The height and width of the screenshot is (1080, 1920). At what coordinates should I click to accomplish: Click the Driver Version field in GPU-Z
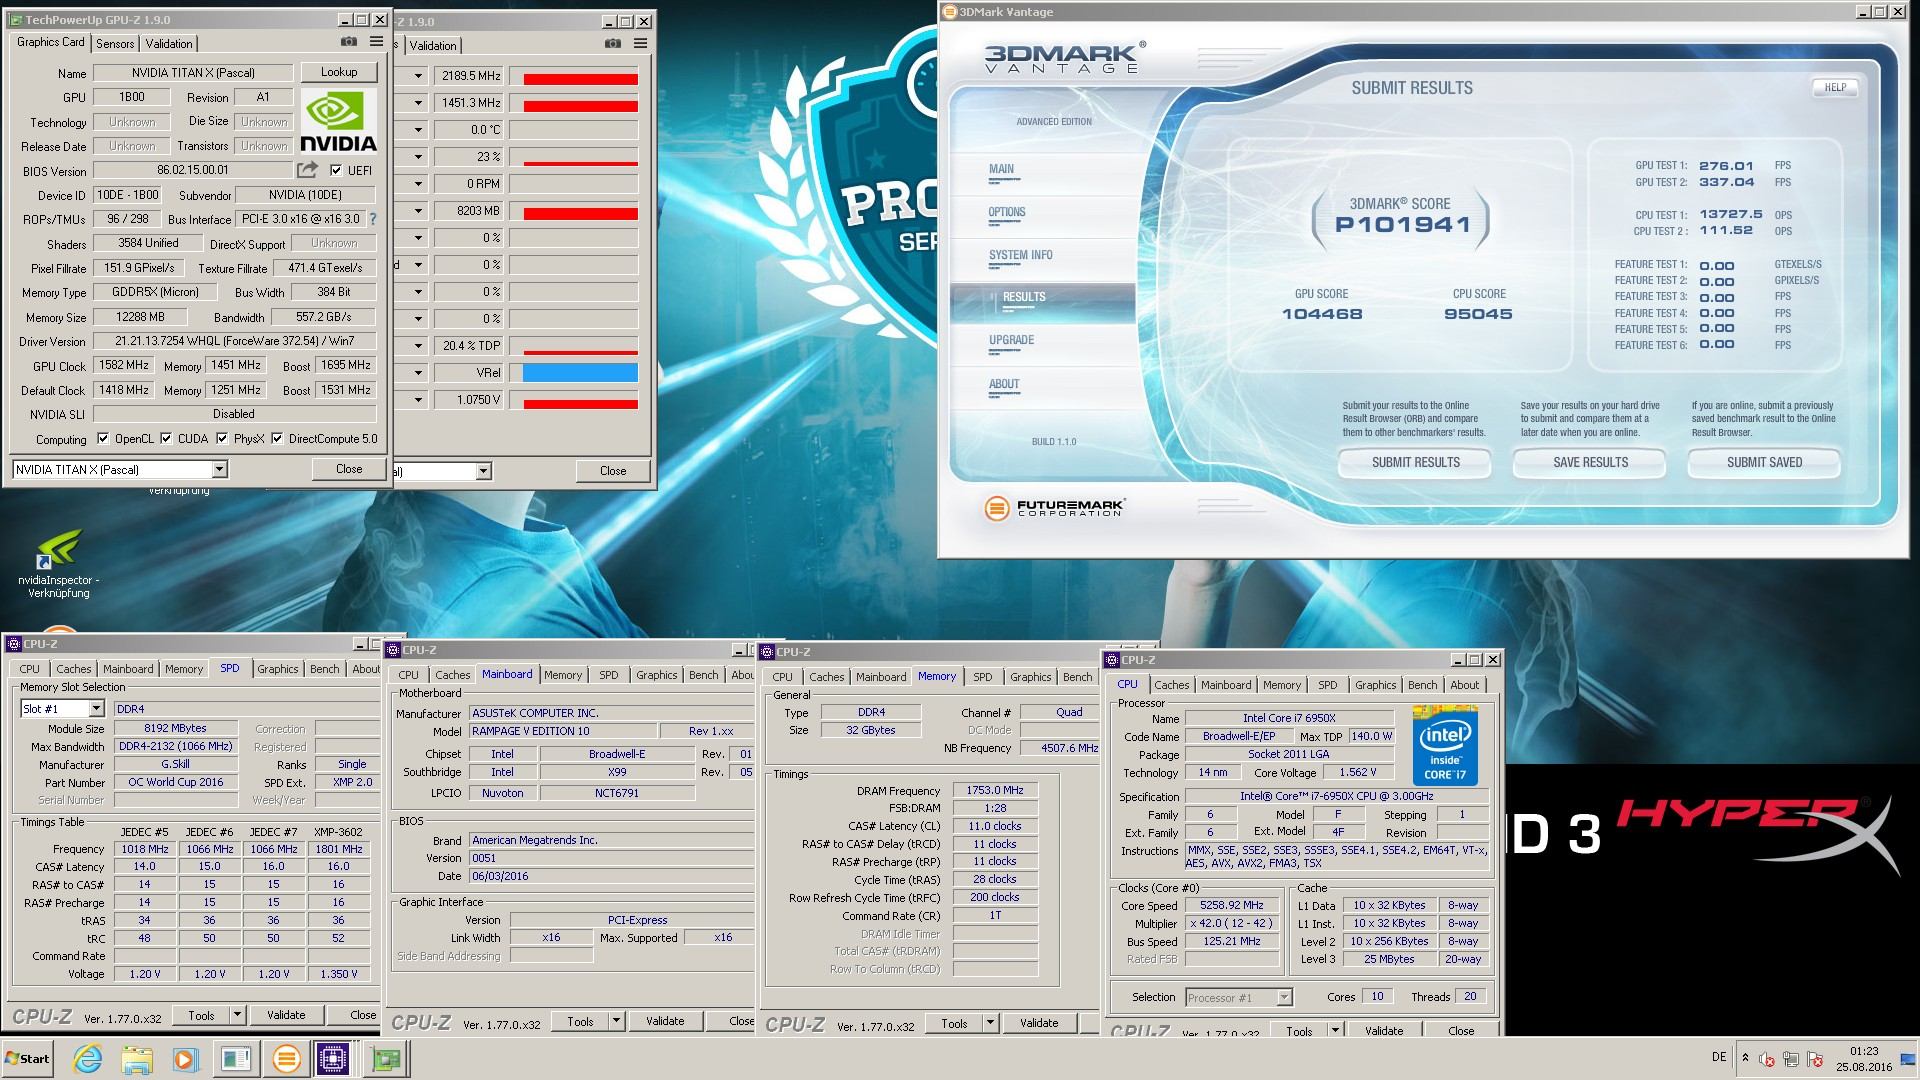pyautogui.click(x=234, y=341)
